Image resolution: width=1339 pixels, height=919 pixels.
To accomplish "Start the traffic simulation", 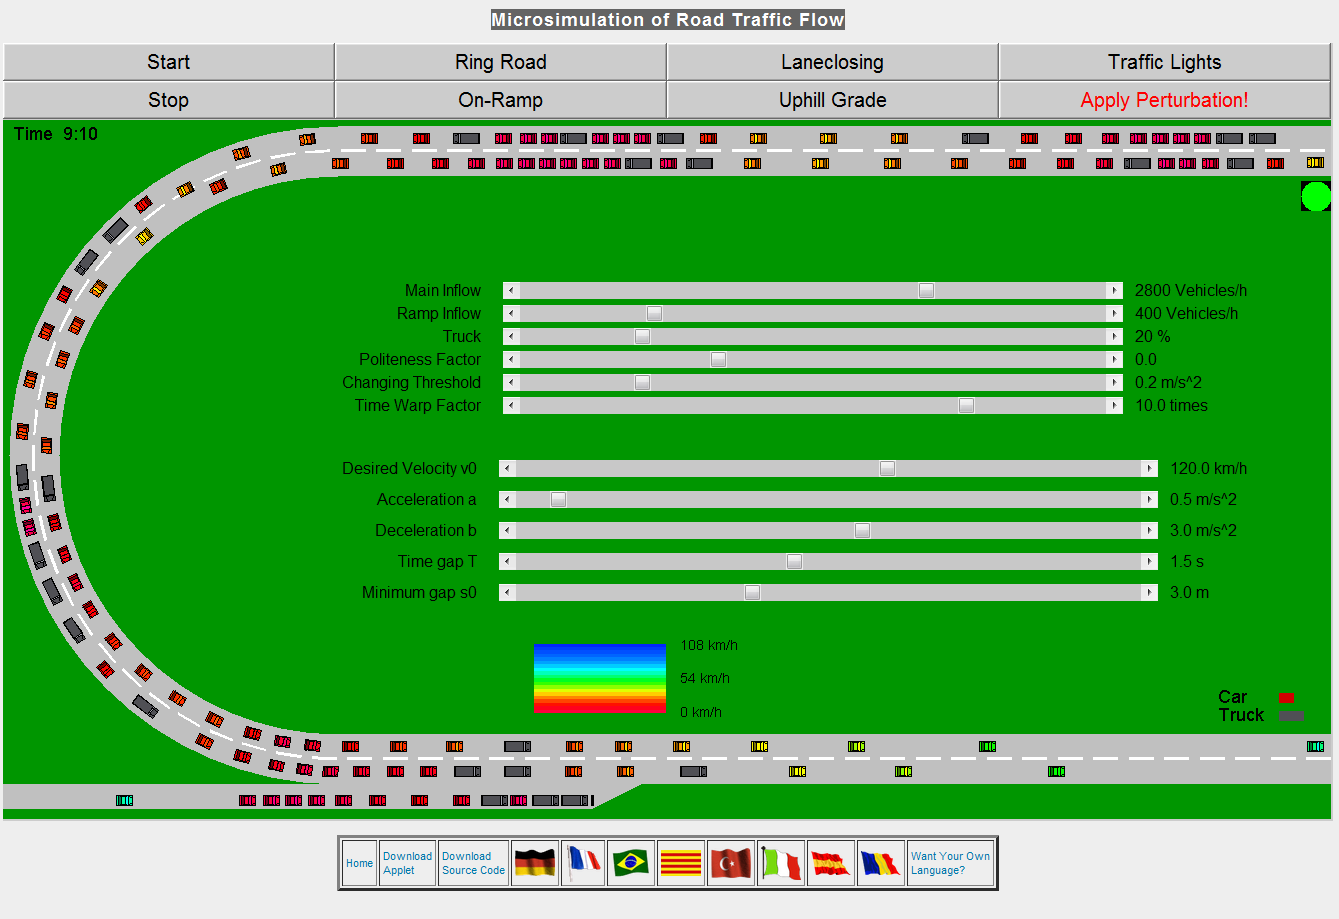I will point(168,61).
